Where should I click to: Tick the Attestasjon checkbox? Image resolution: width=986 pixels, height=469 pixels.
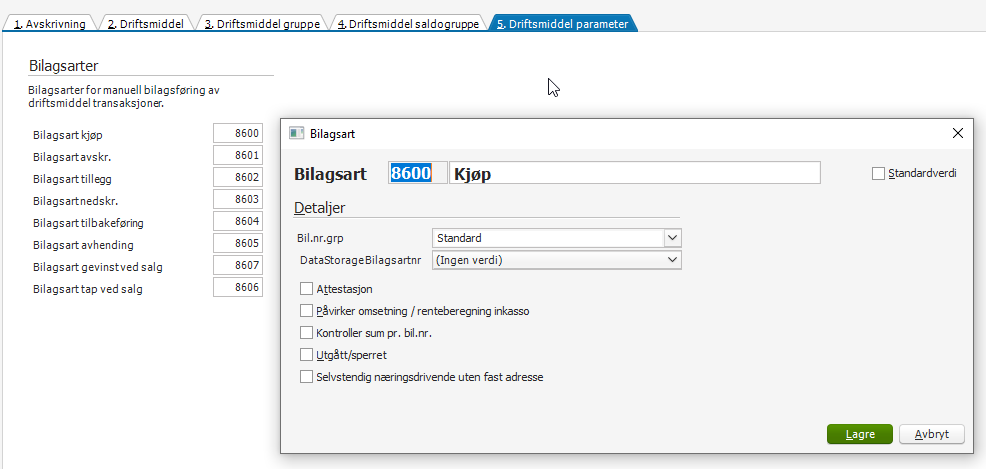[x=307, y=288]
